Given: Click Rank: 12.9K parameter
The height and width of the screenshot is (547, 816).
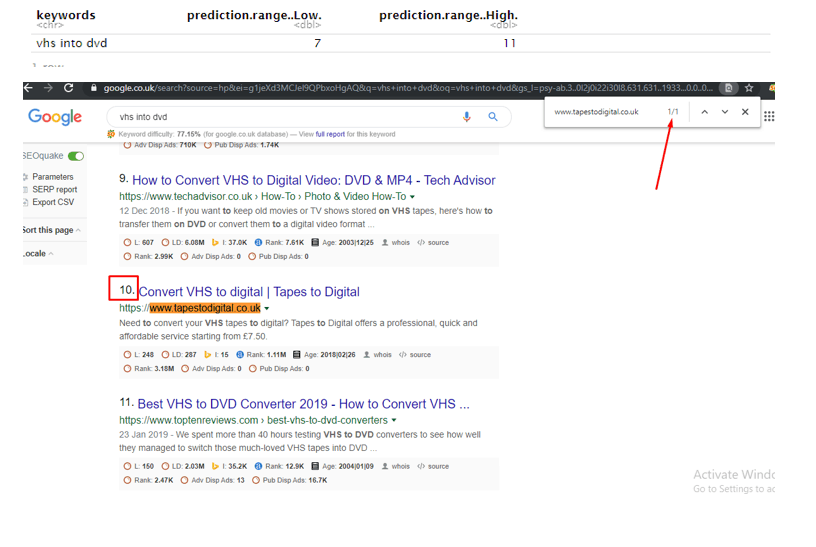Looking at the screenshot, I should coord(279,466).
